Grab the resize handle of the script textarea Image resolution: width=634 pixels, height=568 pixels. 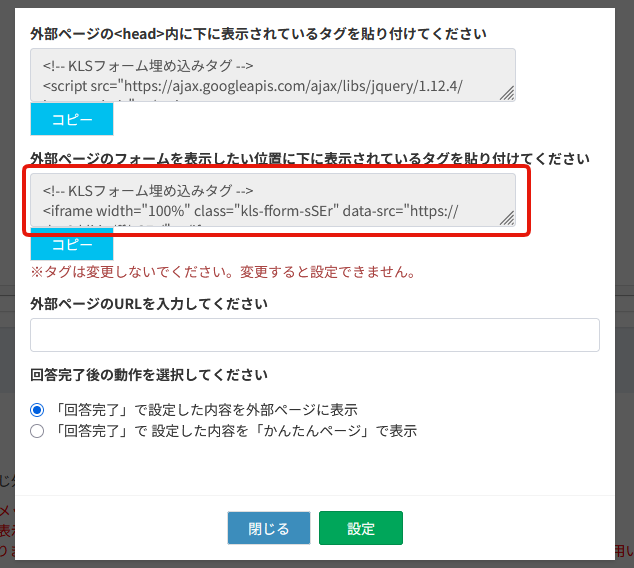point(507,93)
